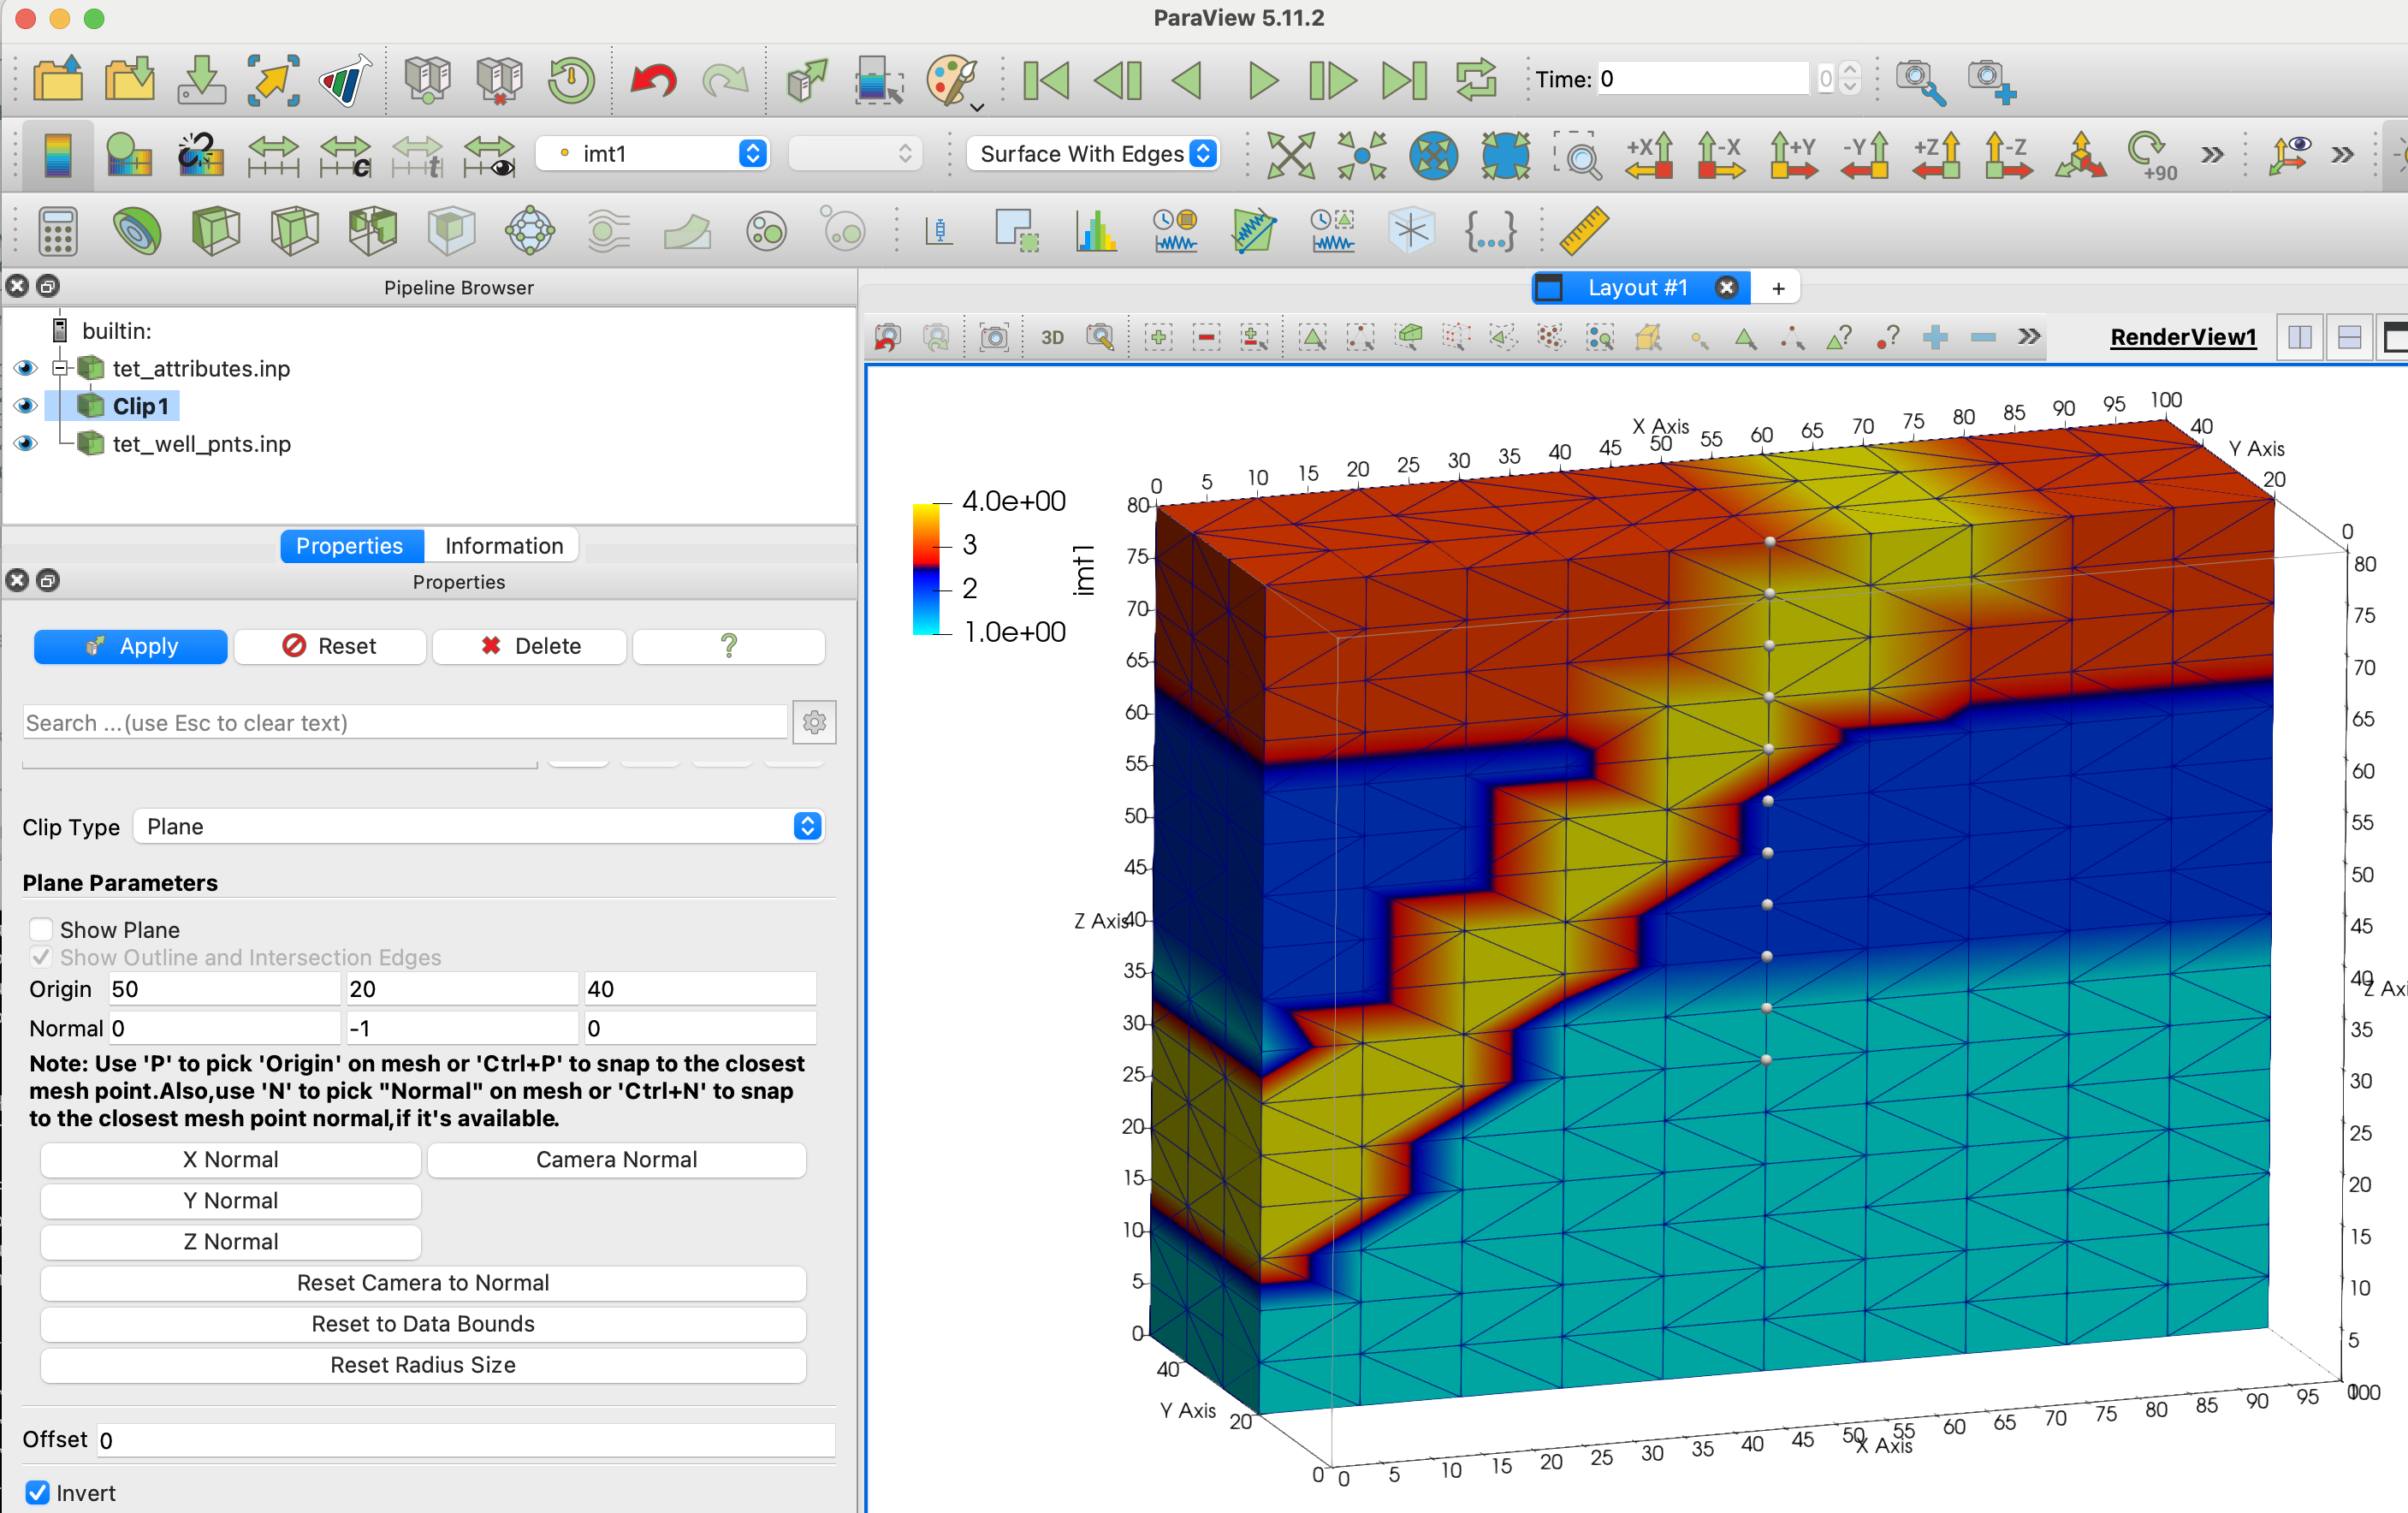Click the Z Normal button
The width and height of the screenshot is (2408, 1513).
pyautogui.click(x=230, y=1241)
